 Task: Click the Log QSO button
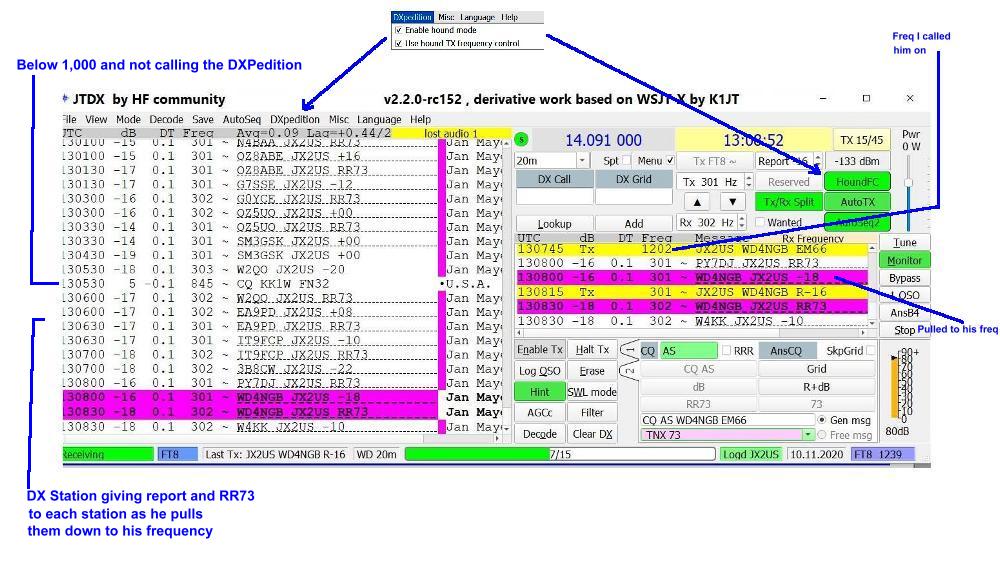pyautogui.click(x=540, y=371)
